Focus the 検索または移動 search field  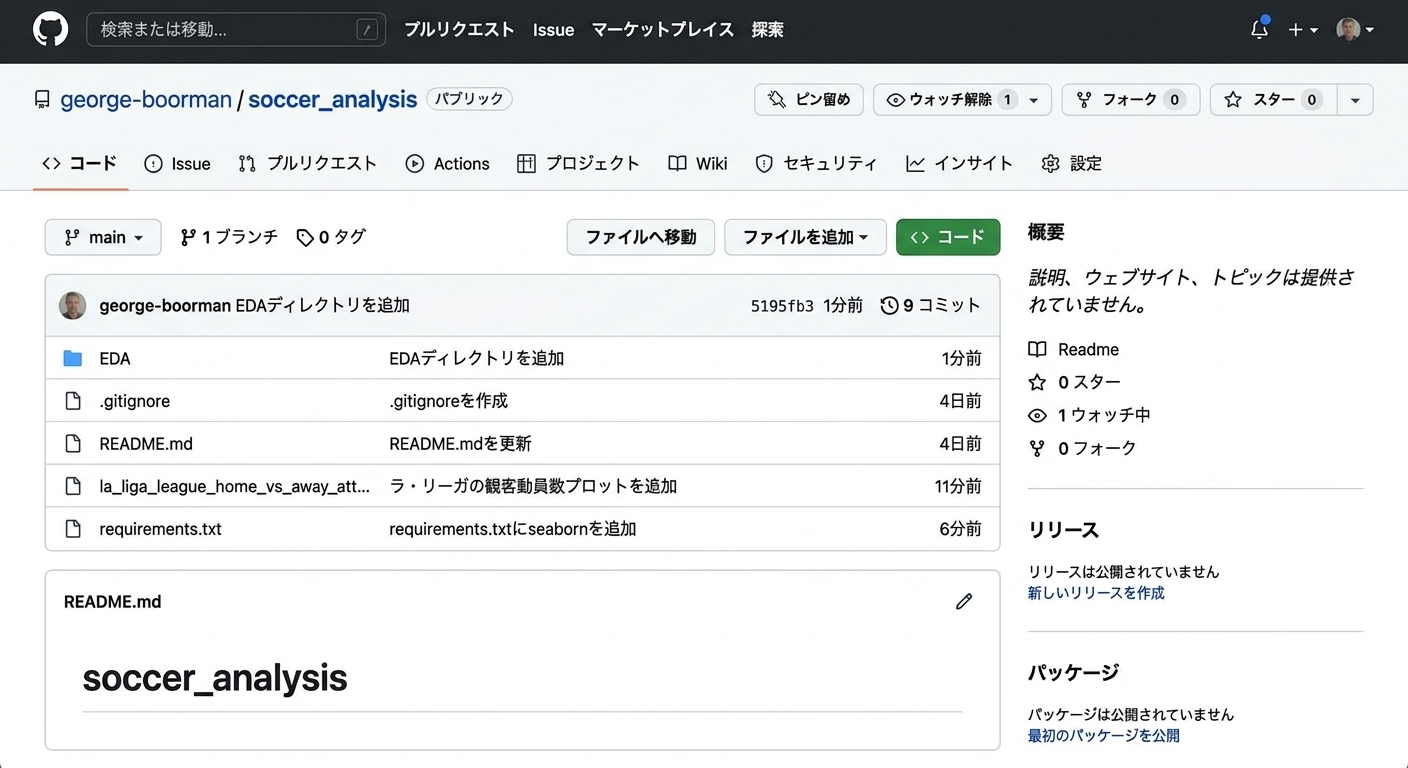(x=236, y=30)
